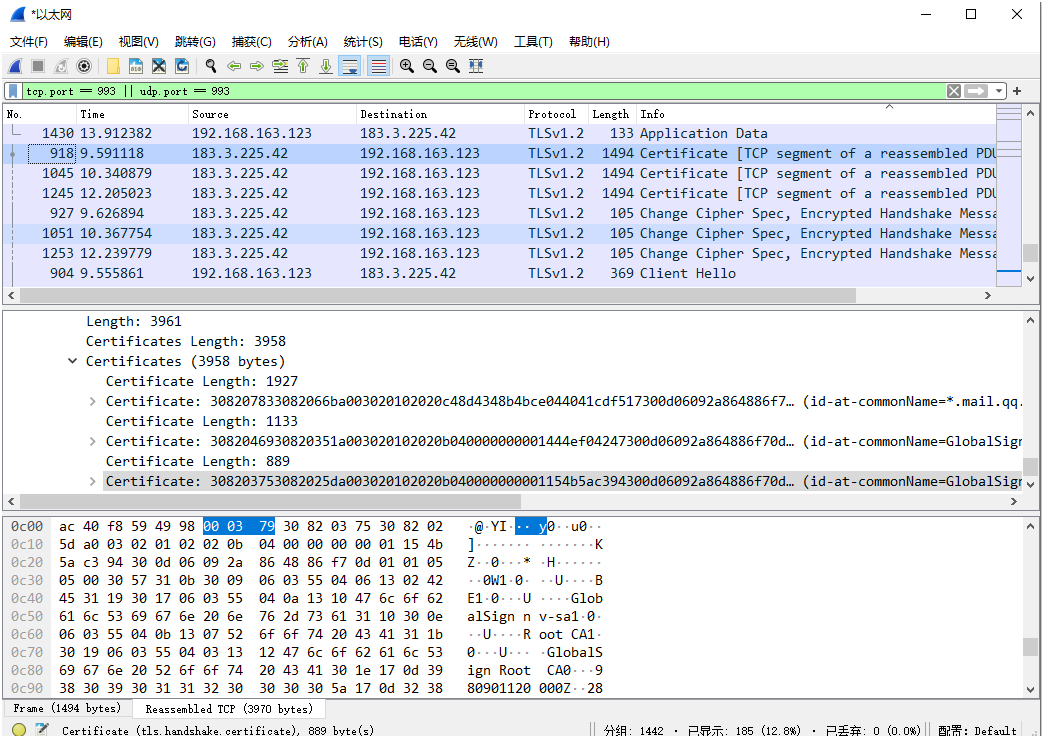This screenshot has height=738, width=1044.
Task: Open expert information yellow circle icon
Action: [x=19, y=729]
